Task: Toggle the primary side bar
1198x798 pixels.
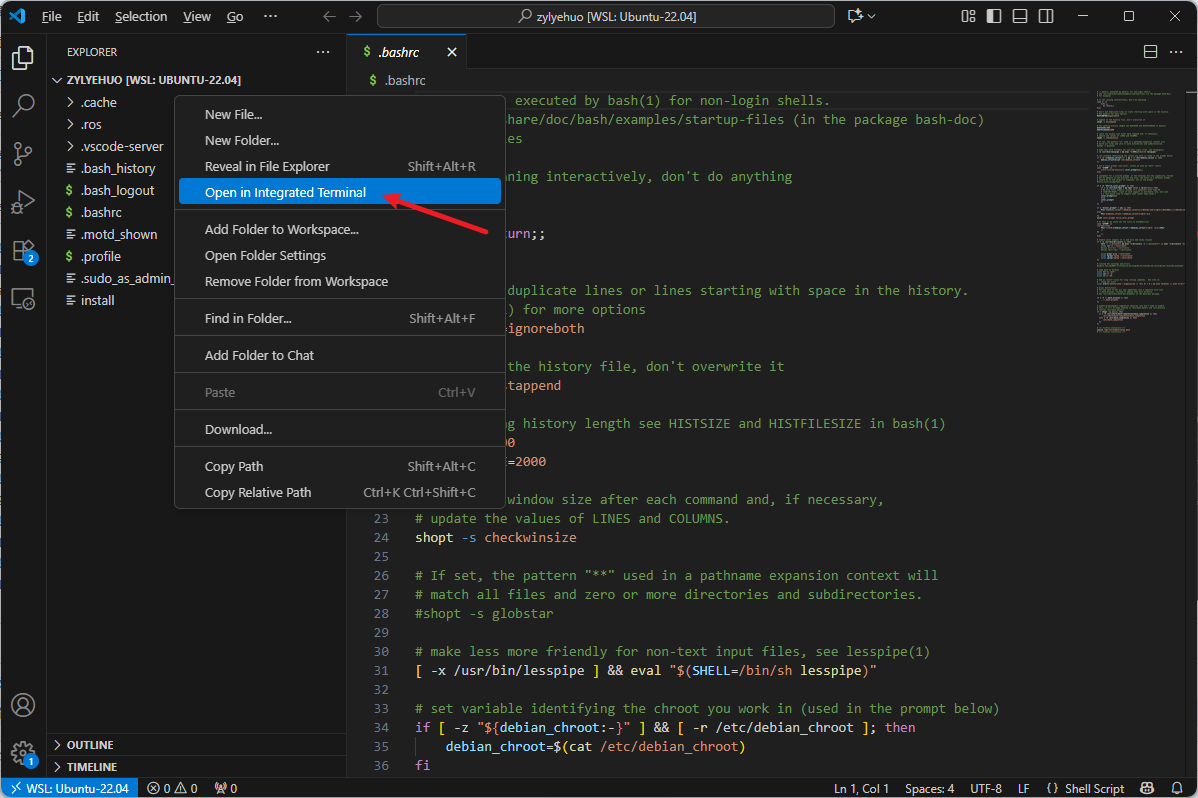Action: 994,16
